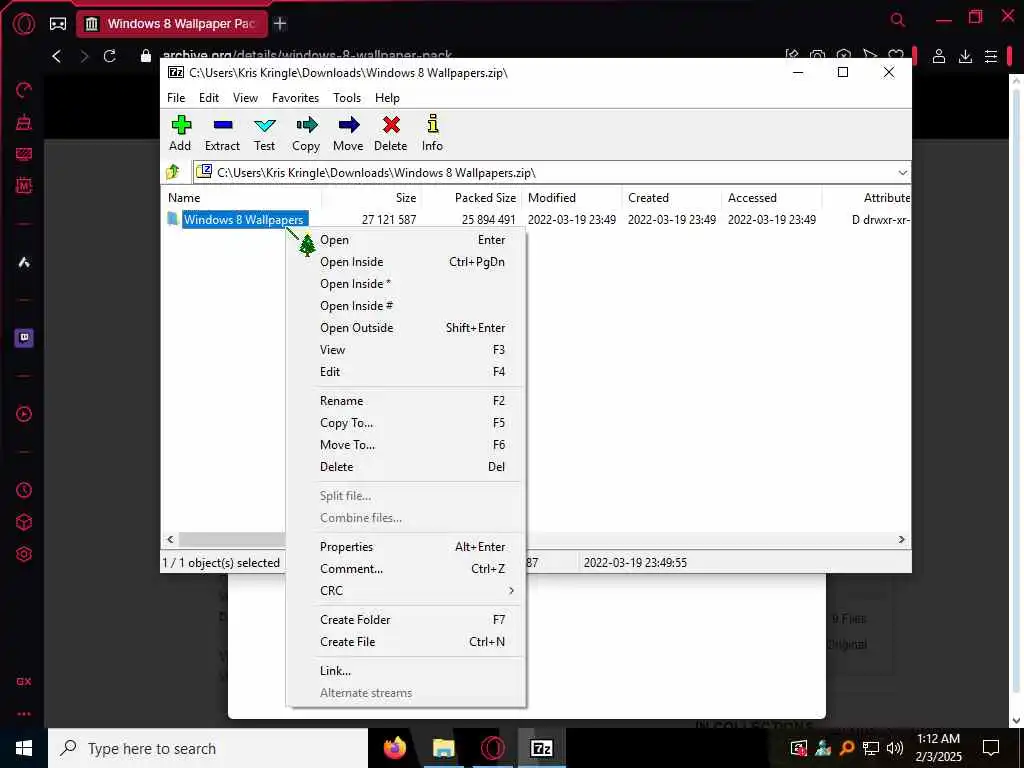
Task: Open Opera search tabs magnifier icon
Action: coord(898,20)
